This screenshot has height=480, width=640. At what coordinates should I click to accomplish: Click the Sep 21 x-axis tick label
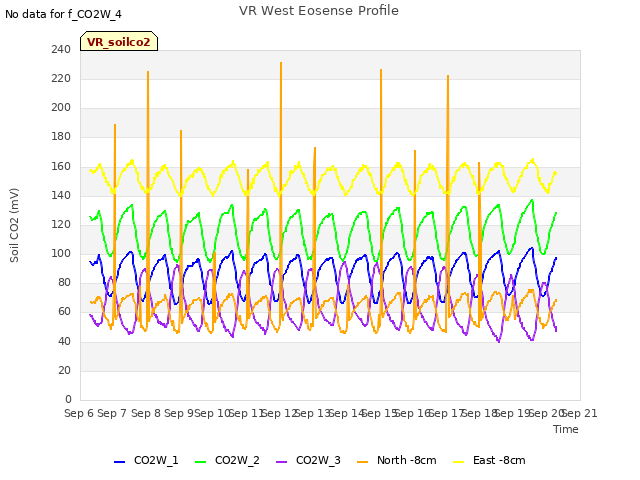click(x=581, y=413)
